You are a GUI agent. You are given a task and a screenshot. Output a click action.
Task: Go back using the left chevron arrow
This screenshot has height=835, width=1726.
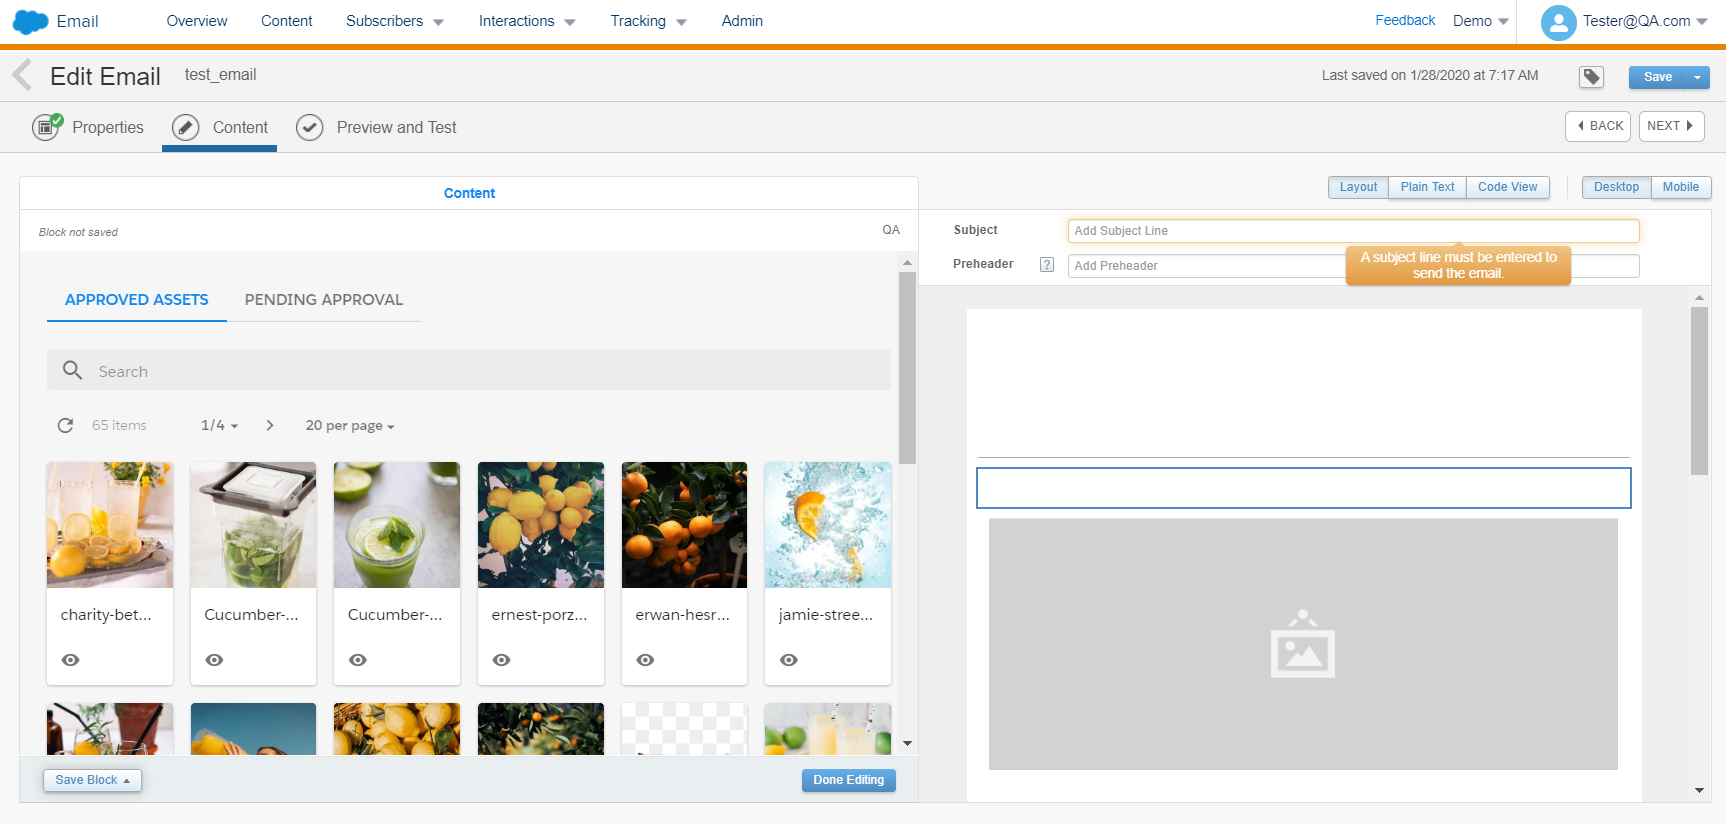point(22,75)
